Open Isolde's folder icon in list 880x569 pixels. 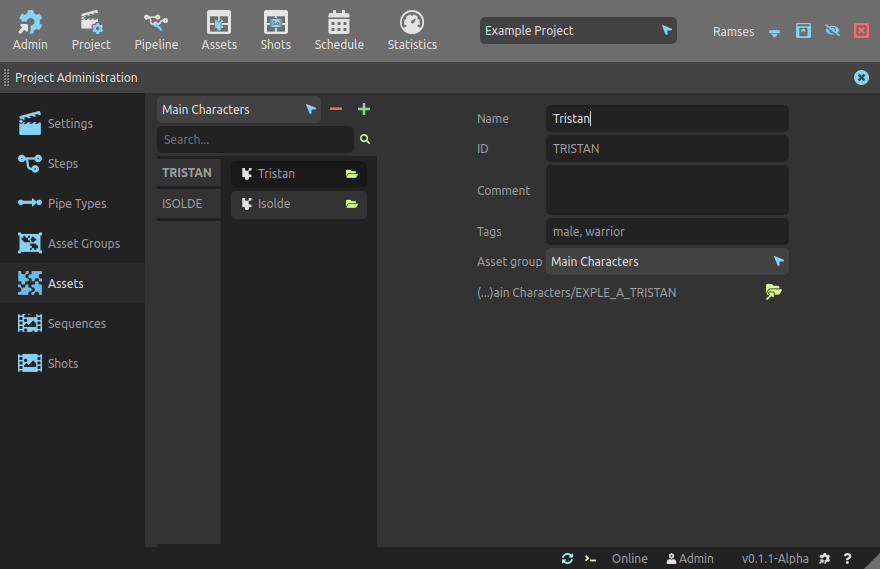click(x=352, y=204)
